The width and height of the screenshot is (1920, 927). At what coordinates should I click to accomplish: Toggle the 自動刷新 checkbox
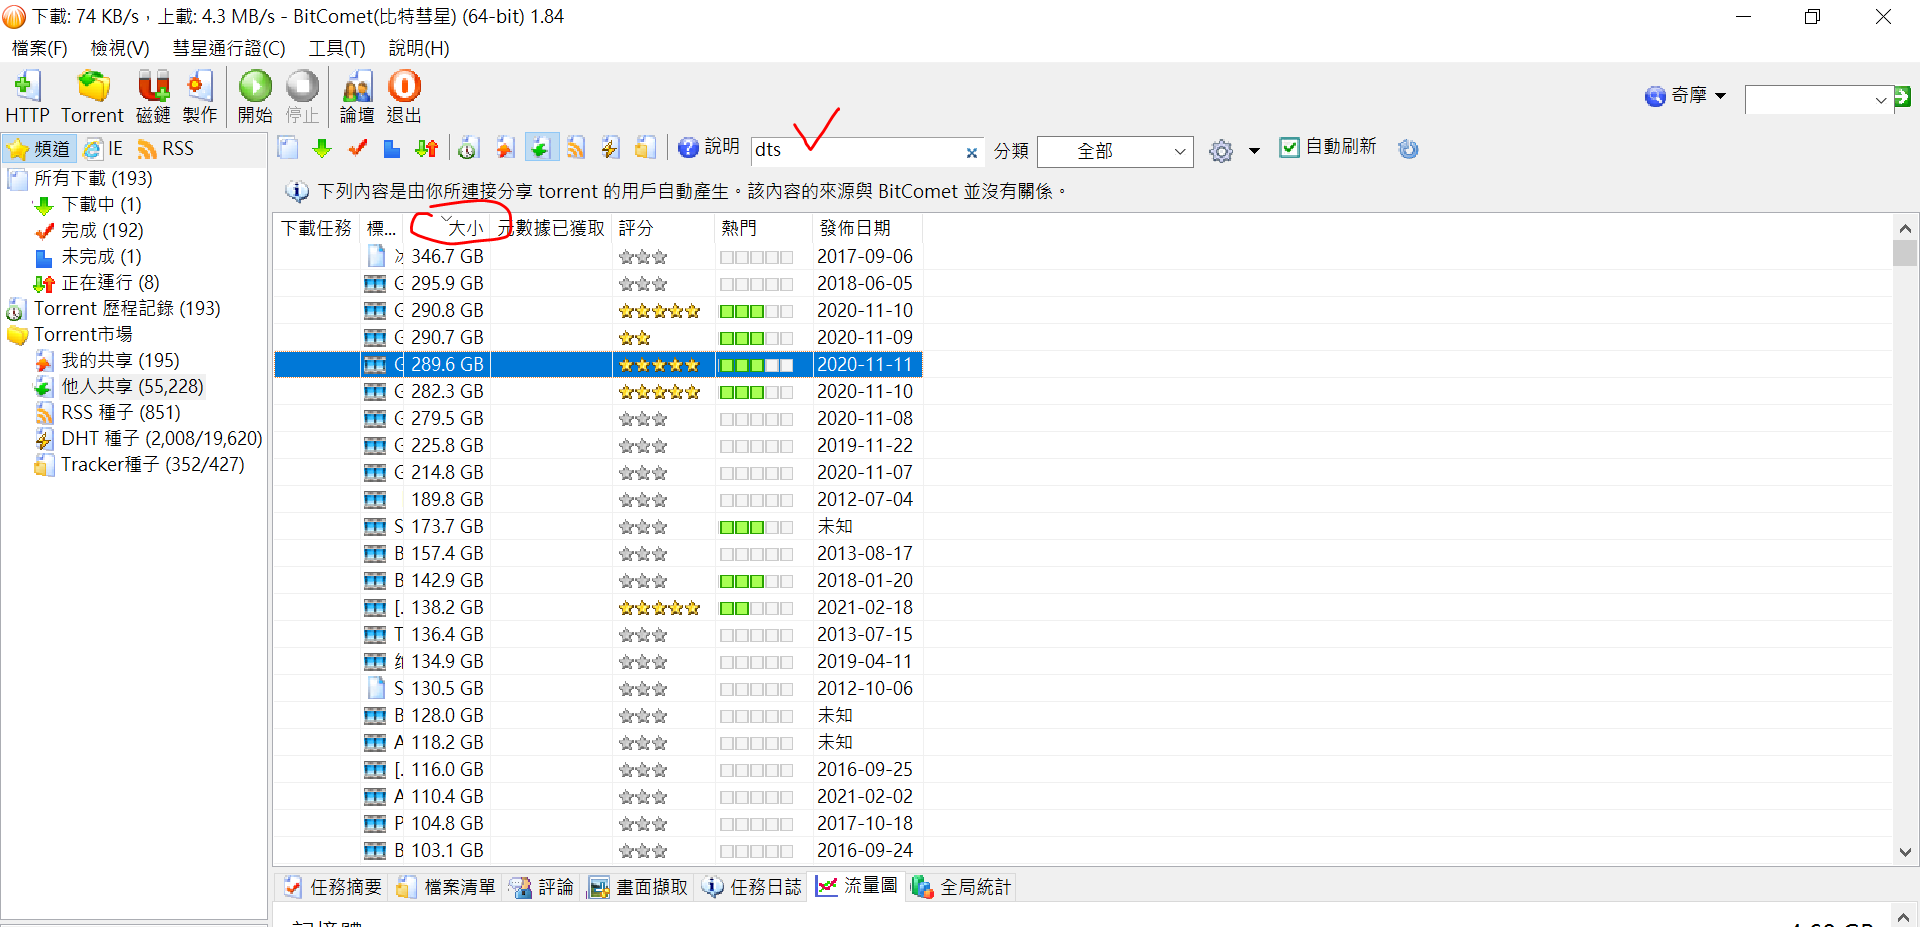pyautogui.click(x=1290, y=148)
